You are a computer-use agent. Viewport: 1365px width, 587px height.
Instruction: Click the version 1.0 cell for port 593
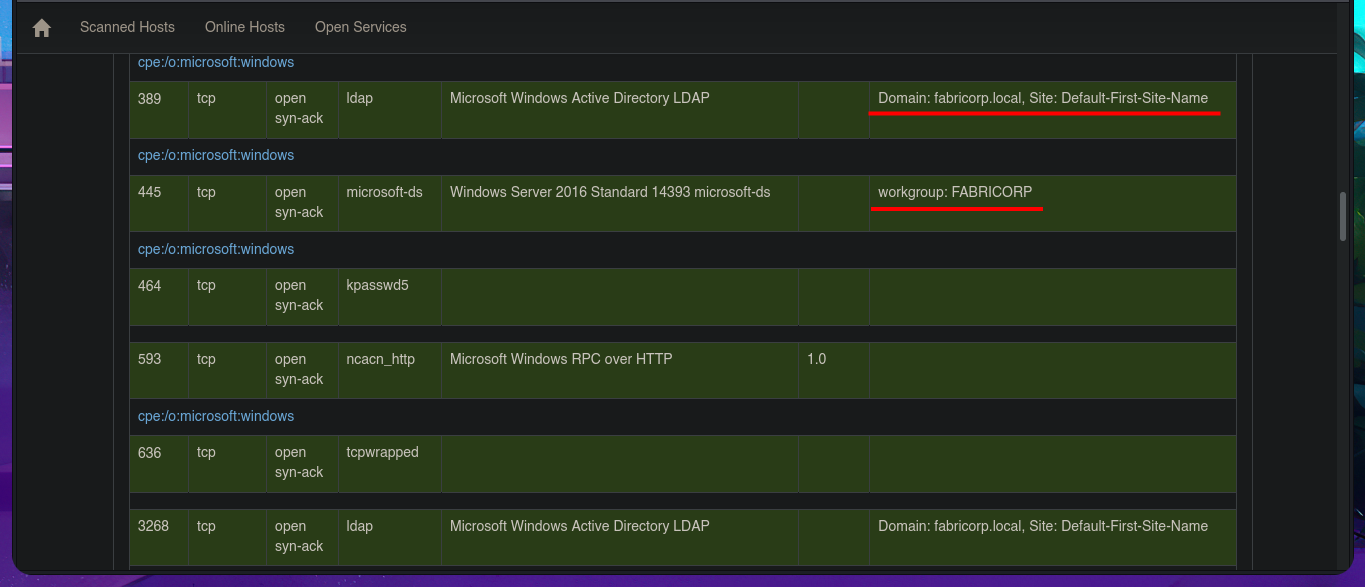(816, 359)
